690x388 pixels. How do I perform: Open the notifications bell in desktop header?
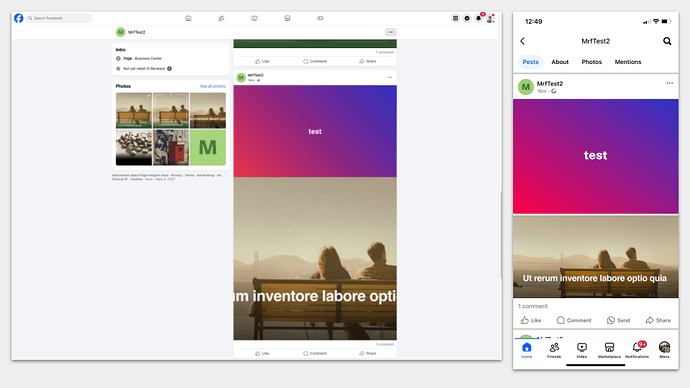[478, 18]
